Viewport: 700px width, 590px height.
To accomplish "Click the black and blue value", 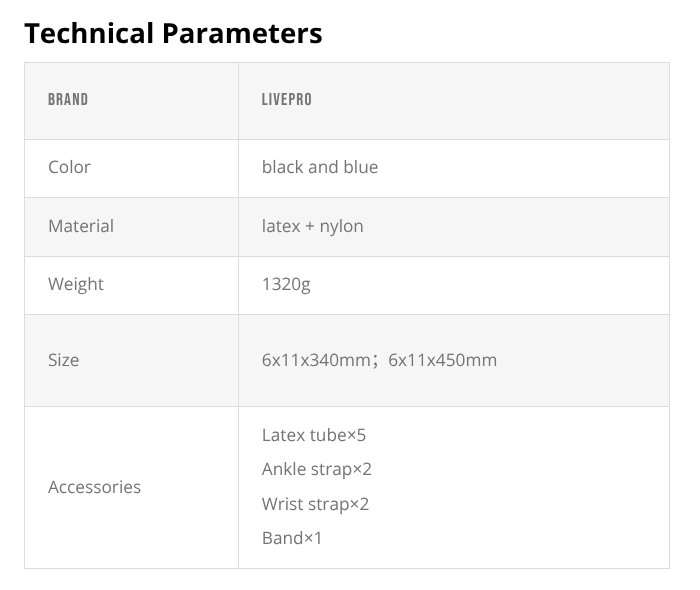I will point(320,167).
